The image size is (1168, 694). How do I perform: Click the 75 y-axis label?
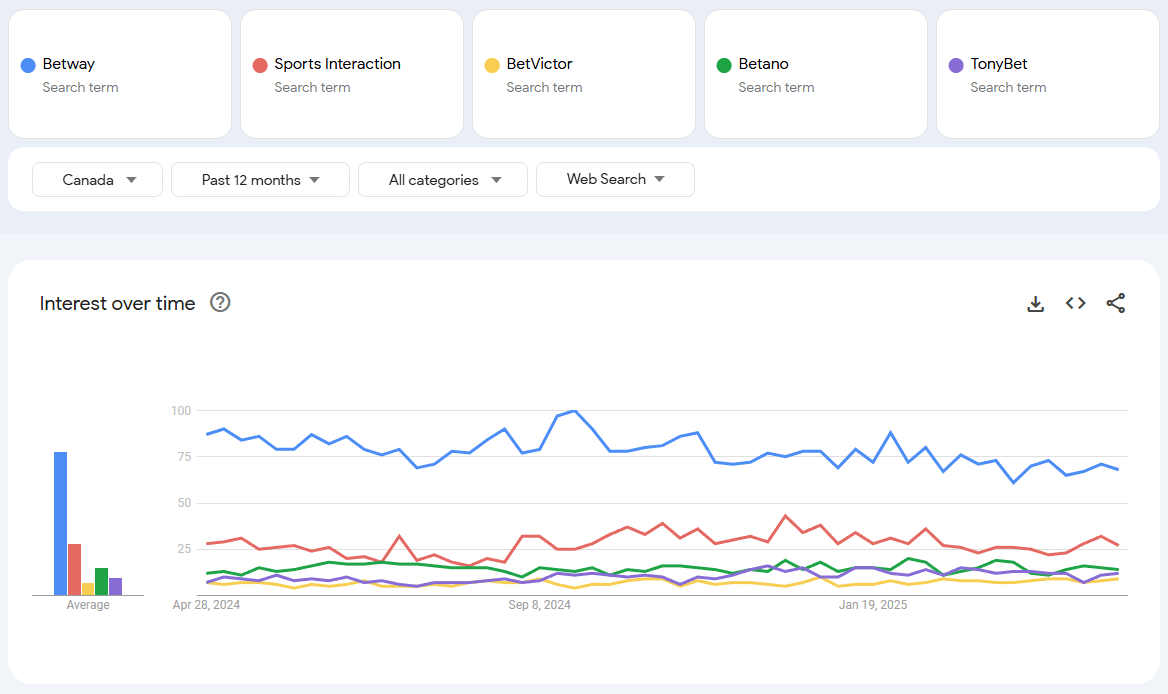184,457
